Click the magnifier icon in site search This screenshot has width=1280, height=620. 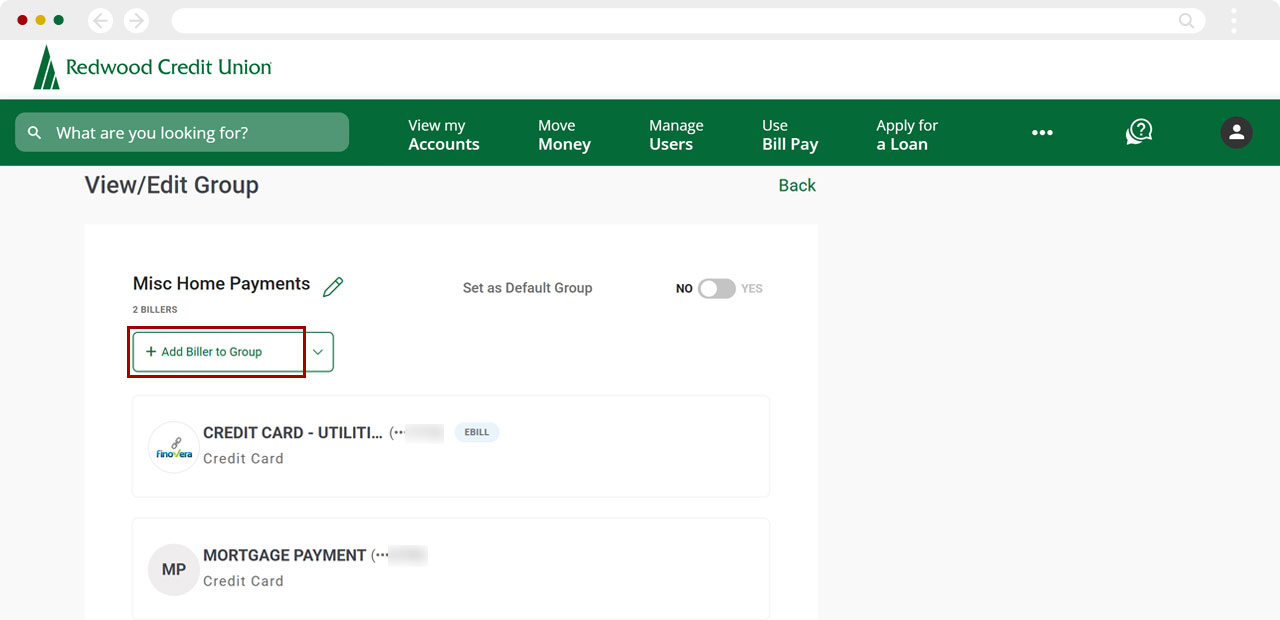coord(35,133)
